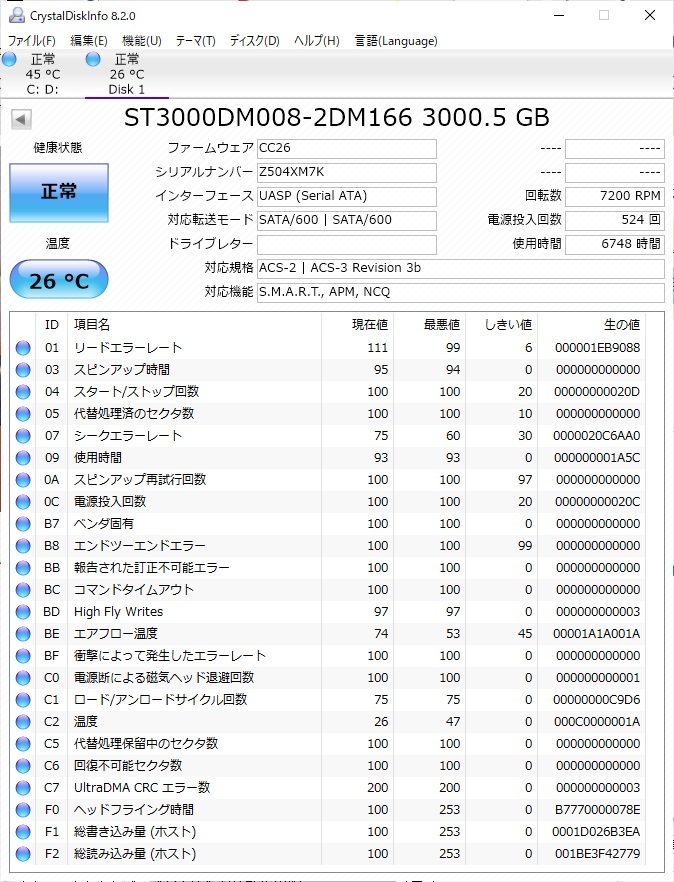The width and height of the screenshot is (674, 882).
Task: Open the 機能(U) menu
Action: pyautogui.click(x=142, y=40)
